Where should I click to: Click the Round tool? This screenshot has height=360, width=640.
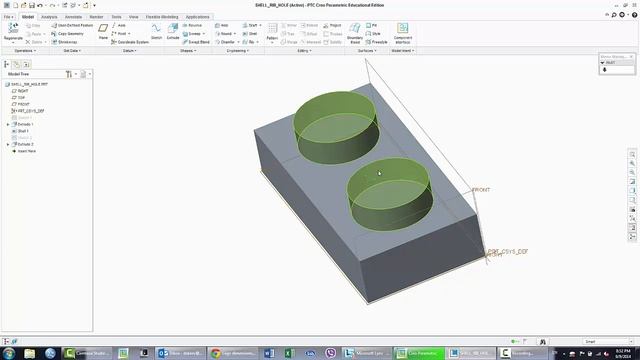[x=225, y=33]
